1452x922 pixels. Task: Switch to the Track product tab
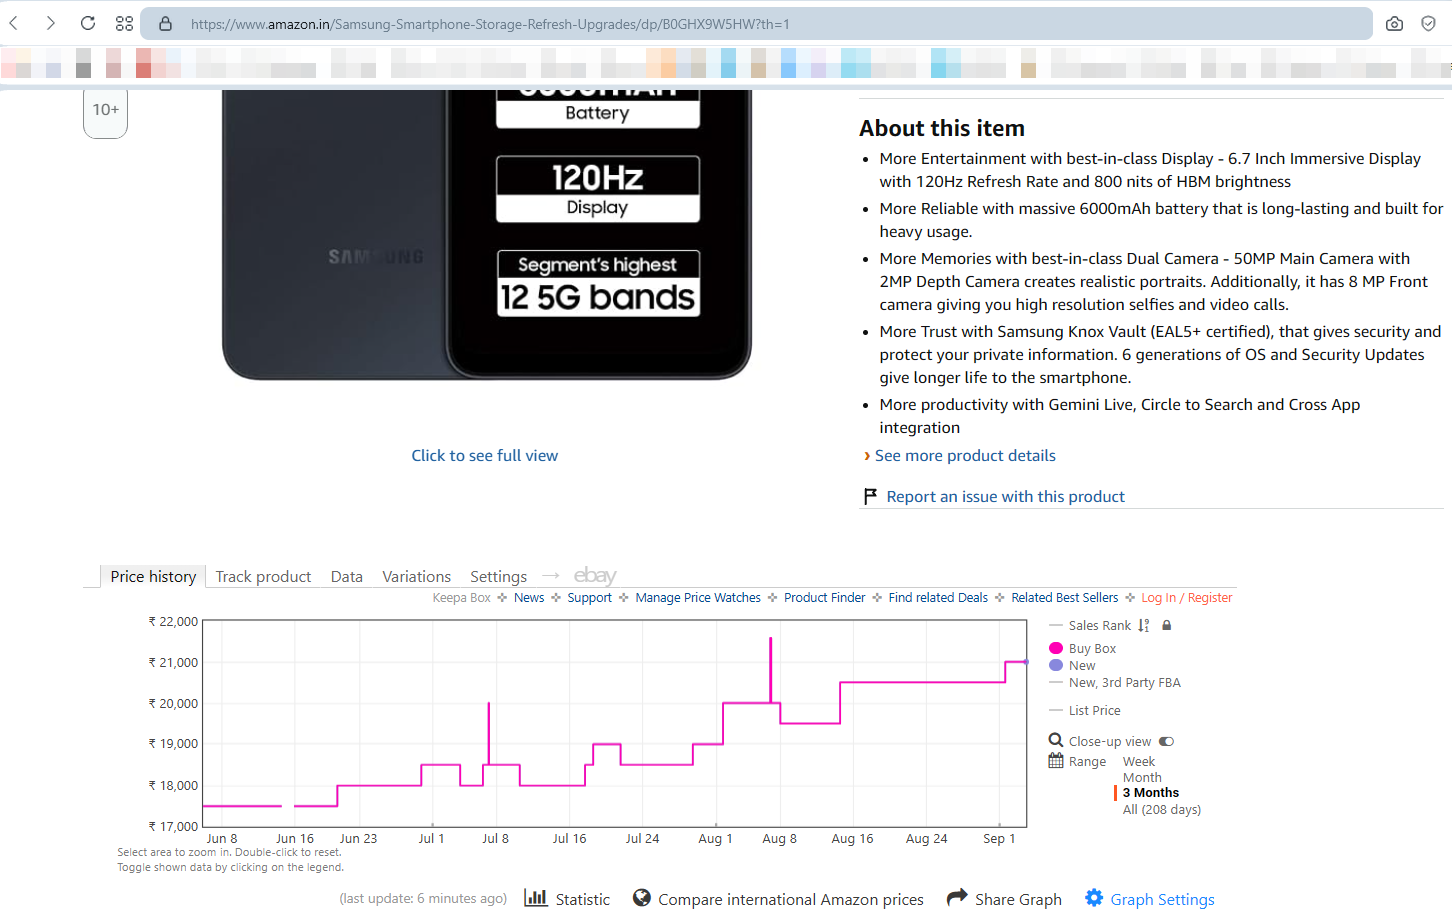point(263,576)
